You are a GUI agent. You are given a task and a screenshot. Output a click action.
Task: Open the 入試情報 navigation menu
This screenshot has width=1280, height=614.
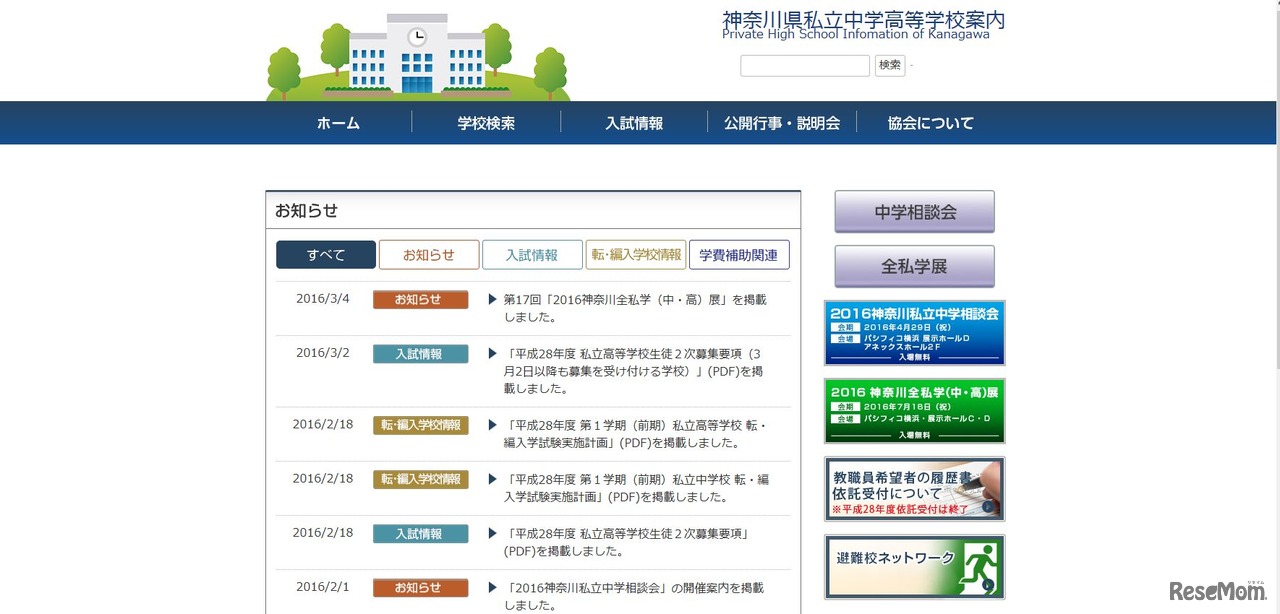(x=633, y=122)
